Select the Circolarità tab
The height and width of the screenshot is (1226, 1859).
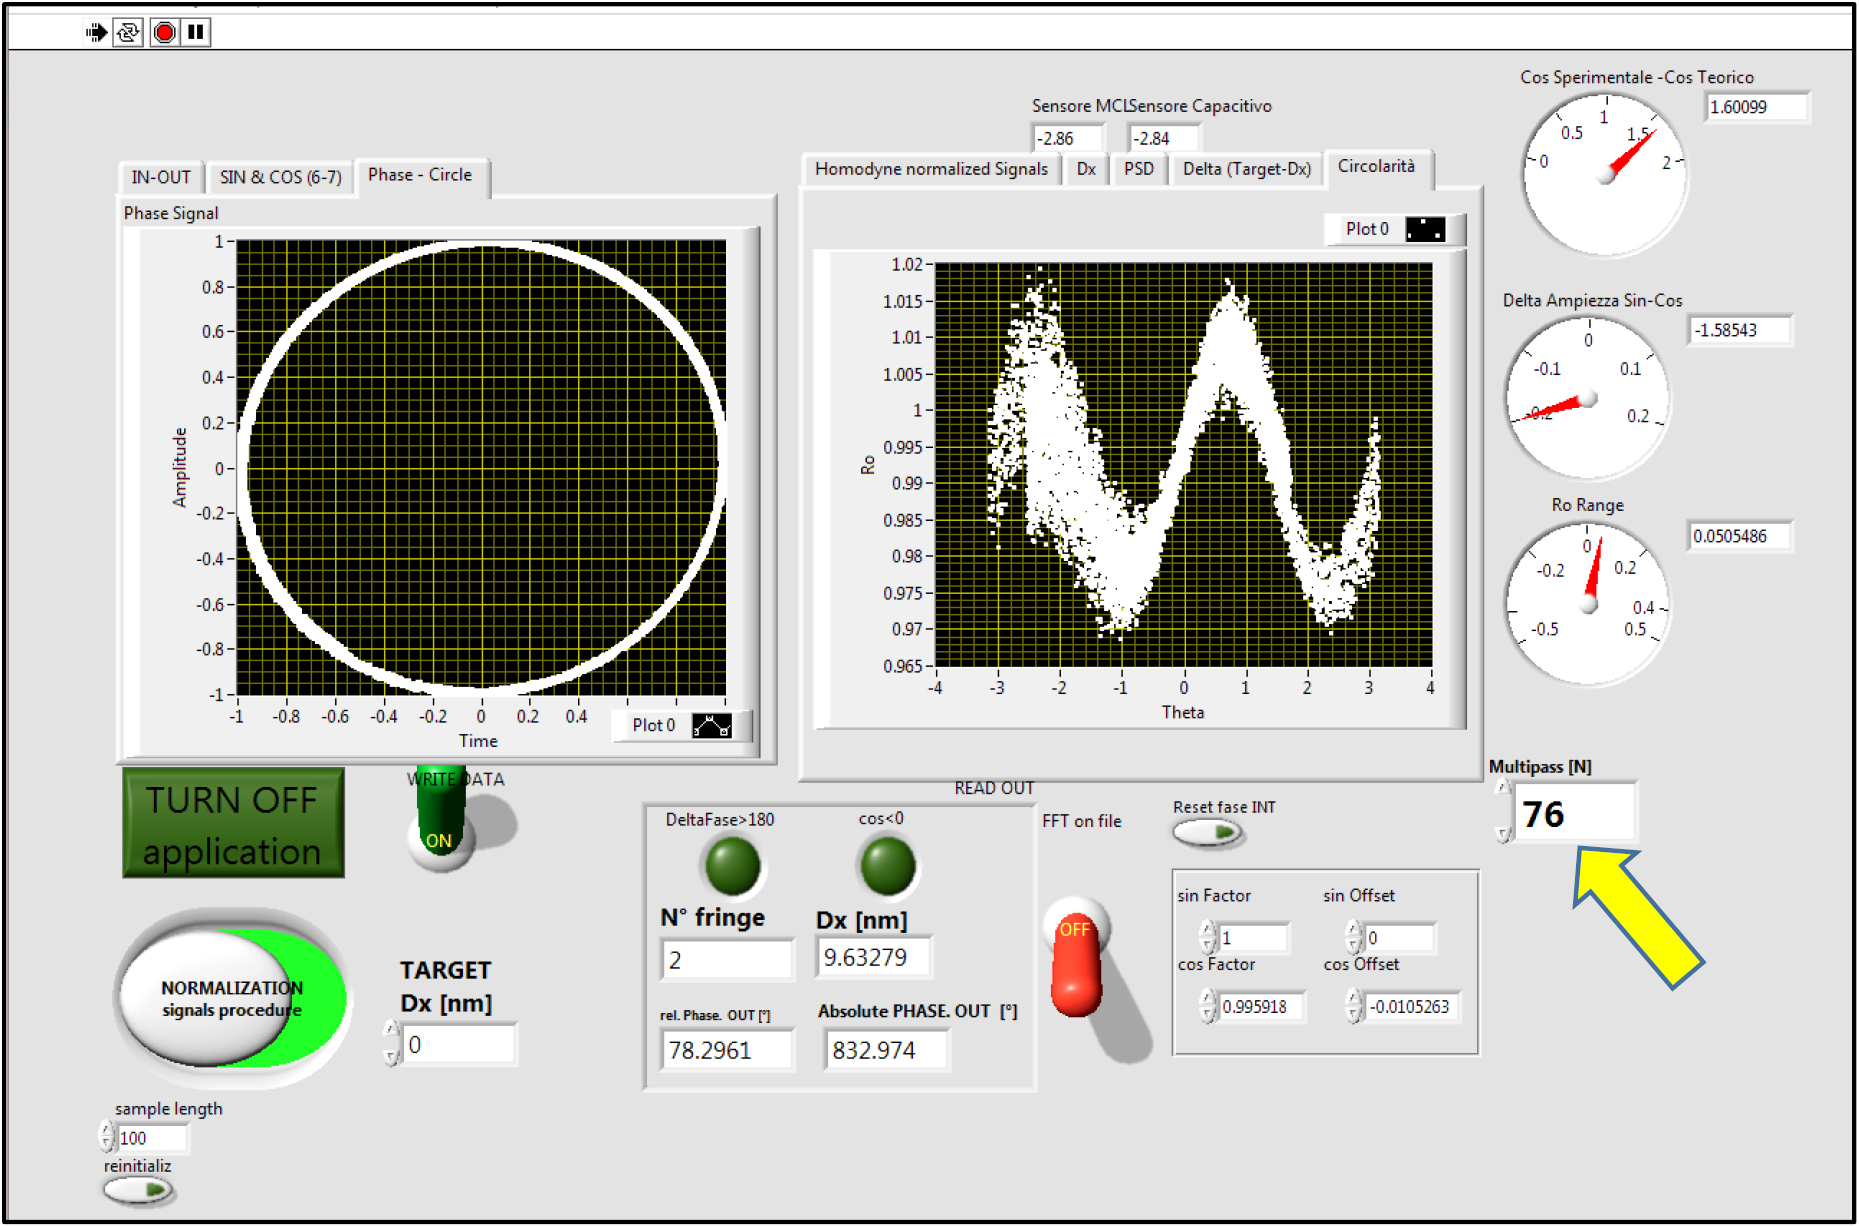click(x=1377, y=167)
